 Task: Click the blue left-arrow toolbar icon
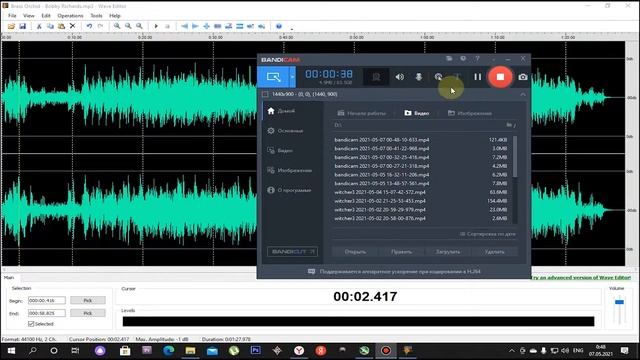[184, 26]
